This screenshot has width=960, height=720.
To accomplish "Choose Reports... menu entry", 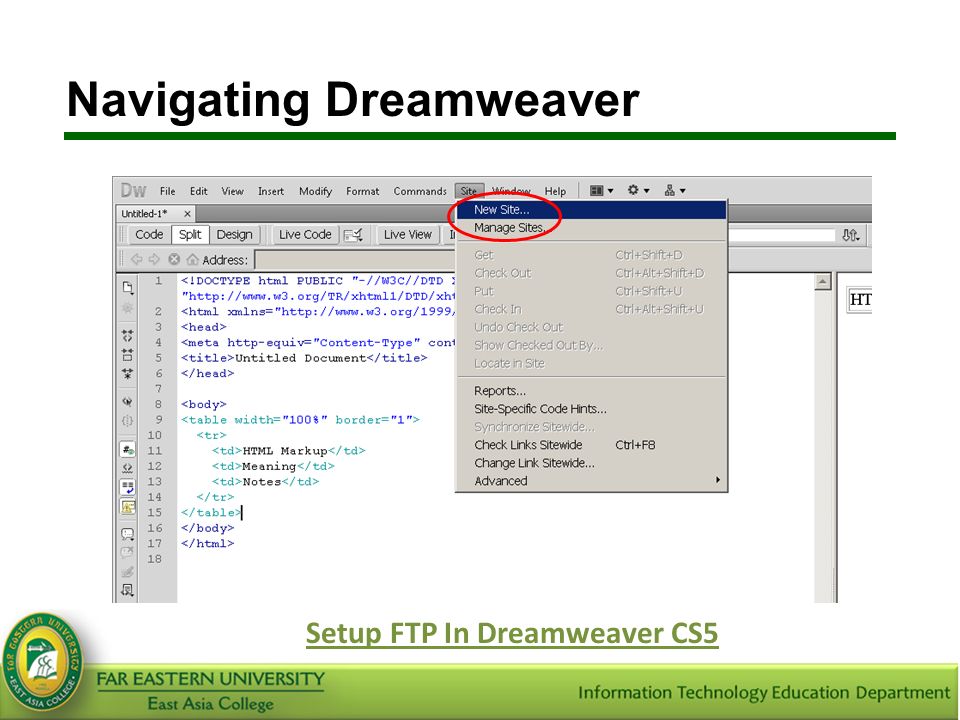I will (591, 391).
